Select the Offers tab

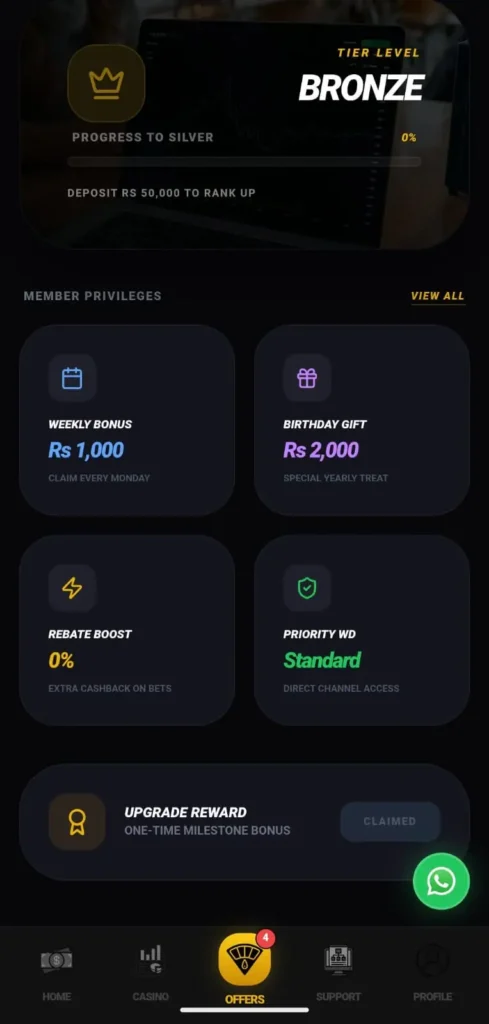pyautogui.click(x=245, y=970)
